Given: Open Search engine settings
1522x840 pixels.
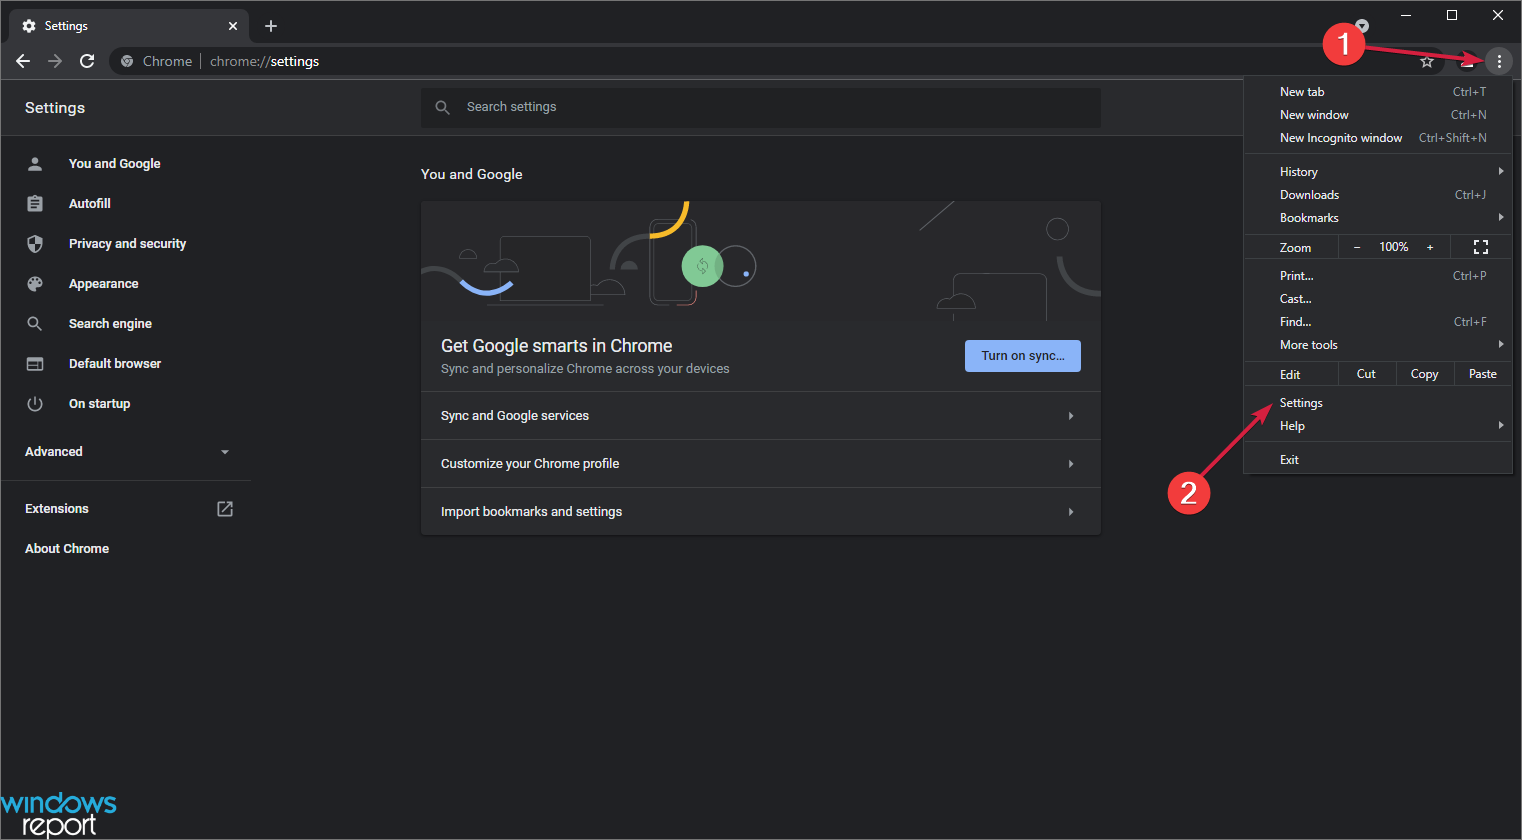Looking at the screenshot, I should click(110, 324).
